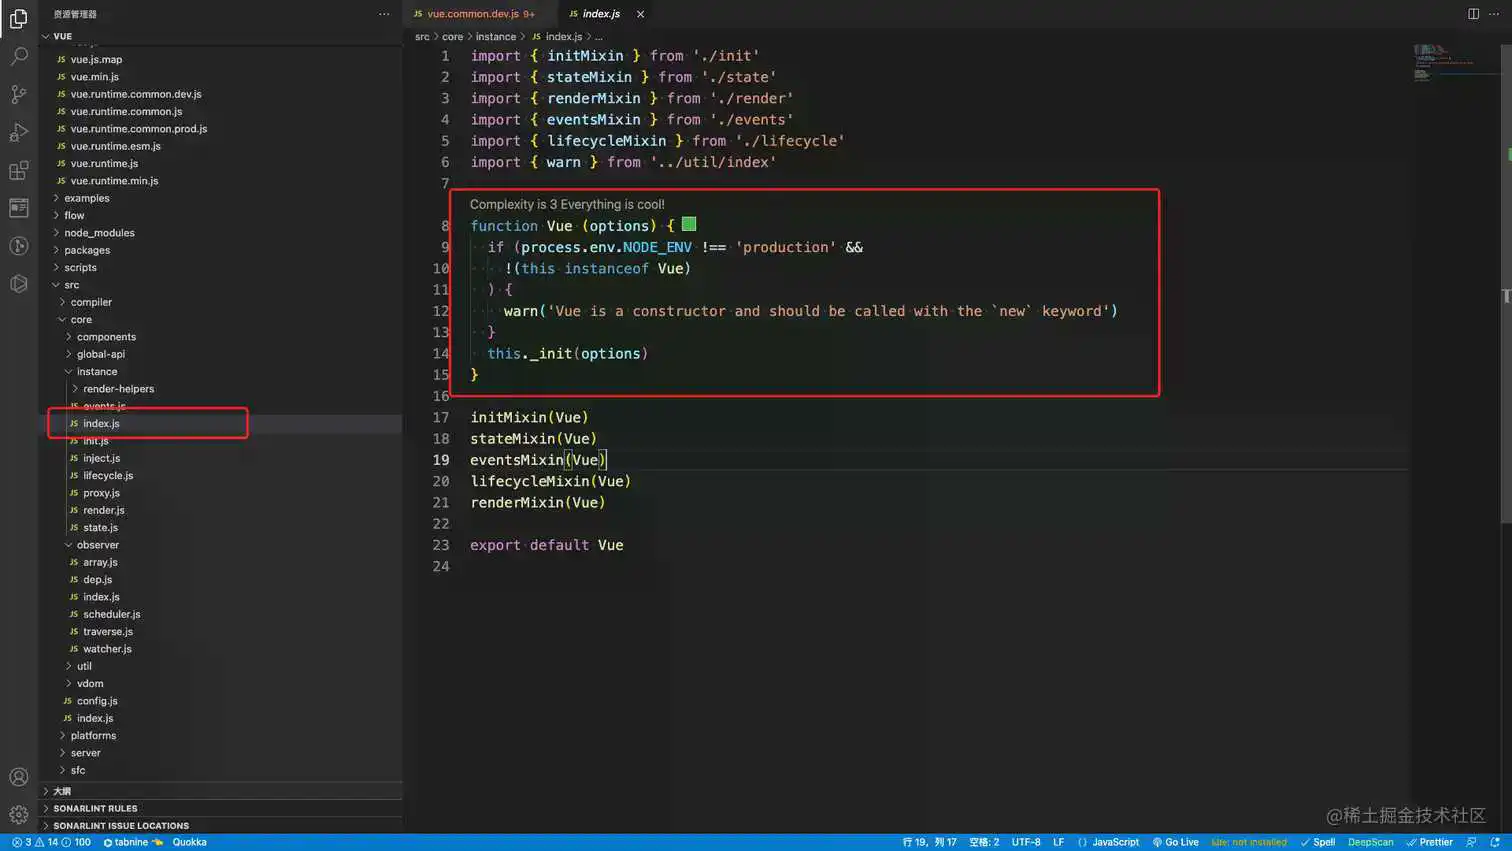Open the Manage gear menu
This screenshot has width=1512, height=851.
tap(18, 815)
